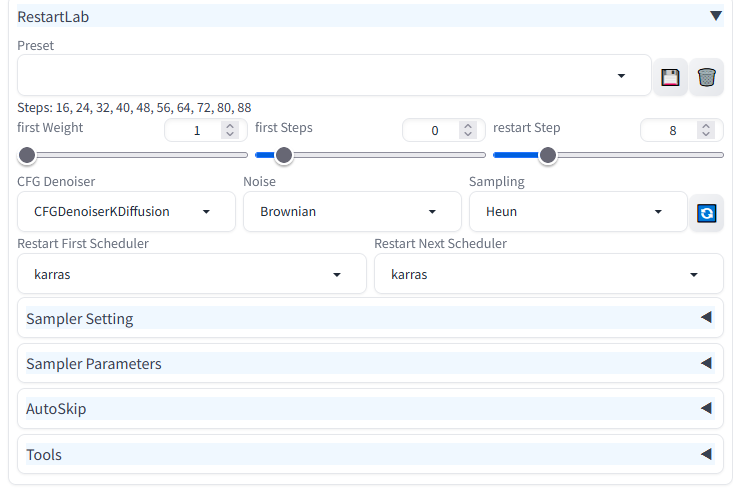This screenshot has width=733, height=490.
Task: Open the Sampling dropdown showing Heun
Action: [x=578, y=211]
